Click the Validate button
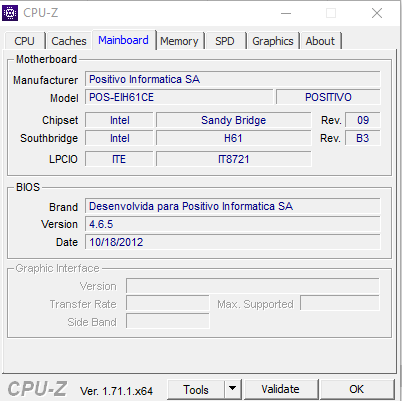 click(280, 389)
